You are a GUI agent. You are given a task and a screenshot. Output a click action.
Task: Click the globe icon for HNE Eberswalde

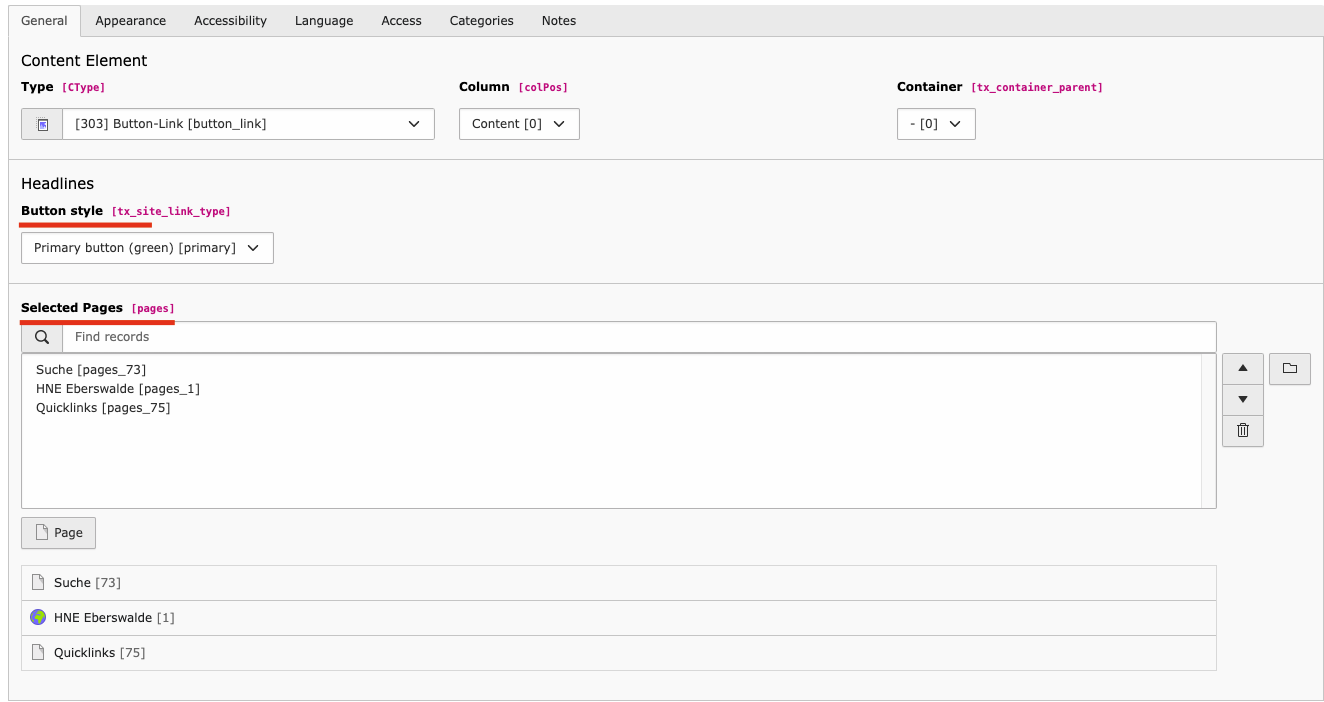coord(38,618)
